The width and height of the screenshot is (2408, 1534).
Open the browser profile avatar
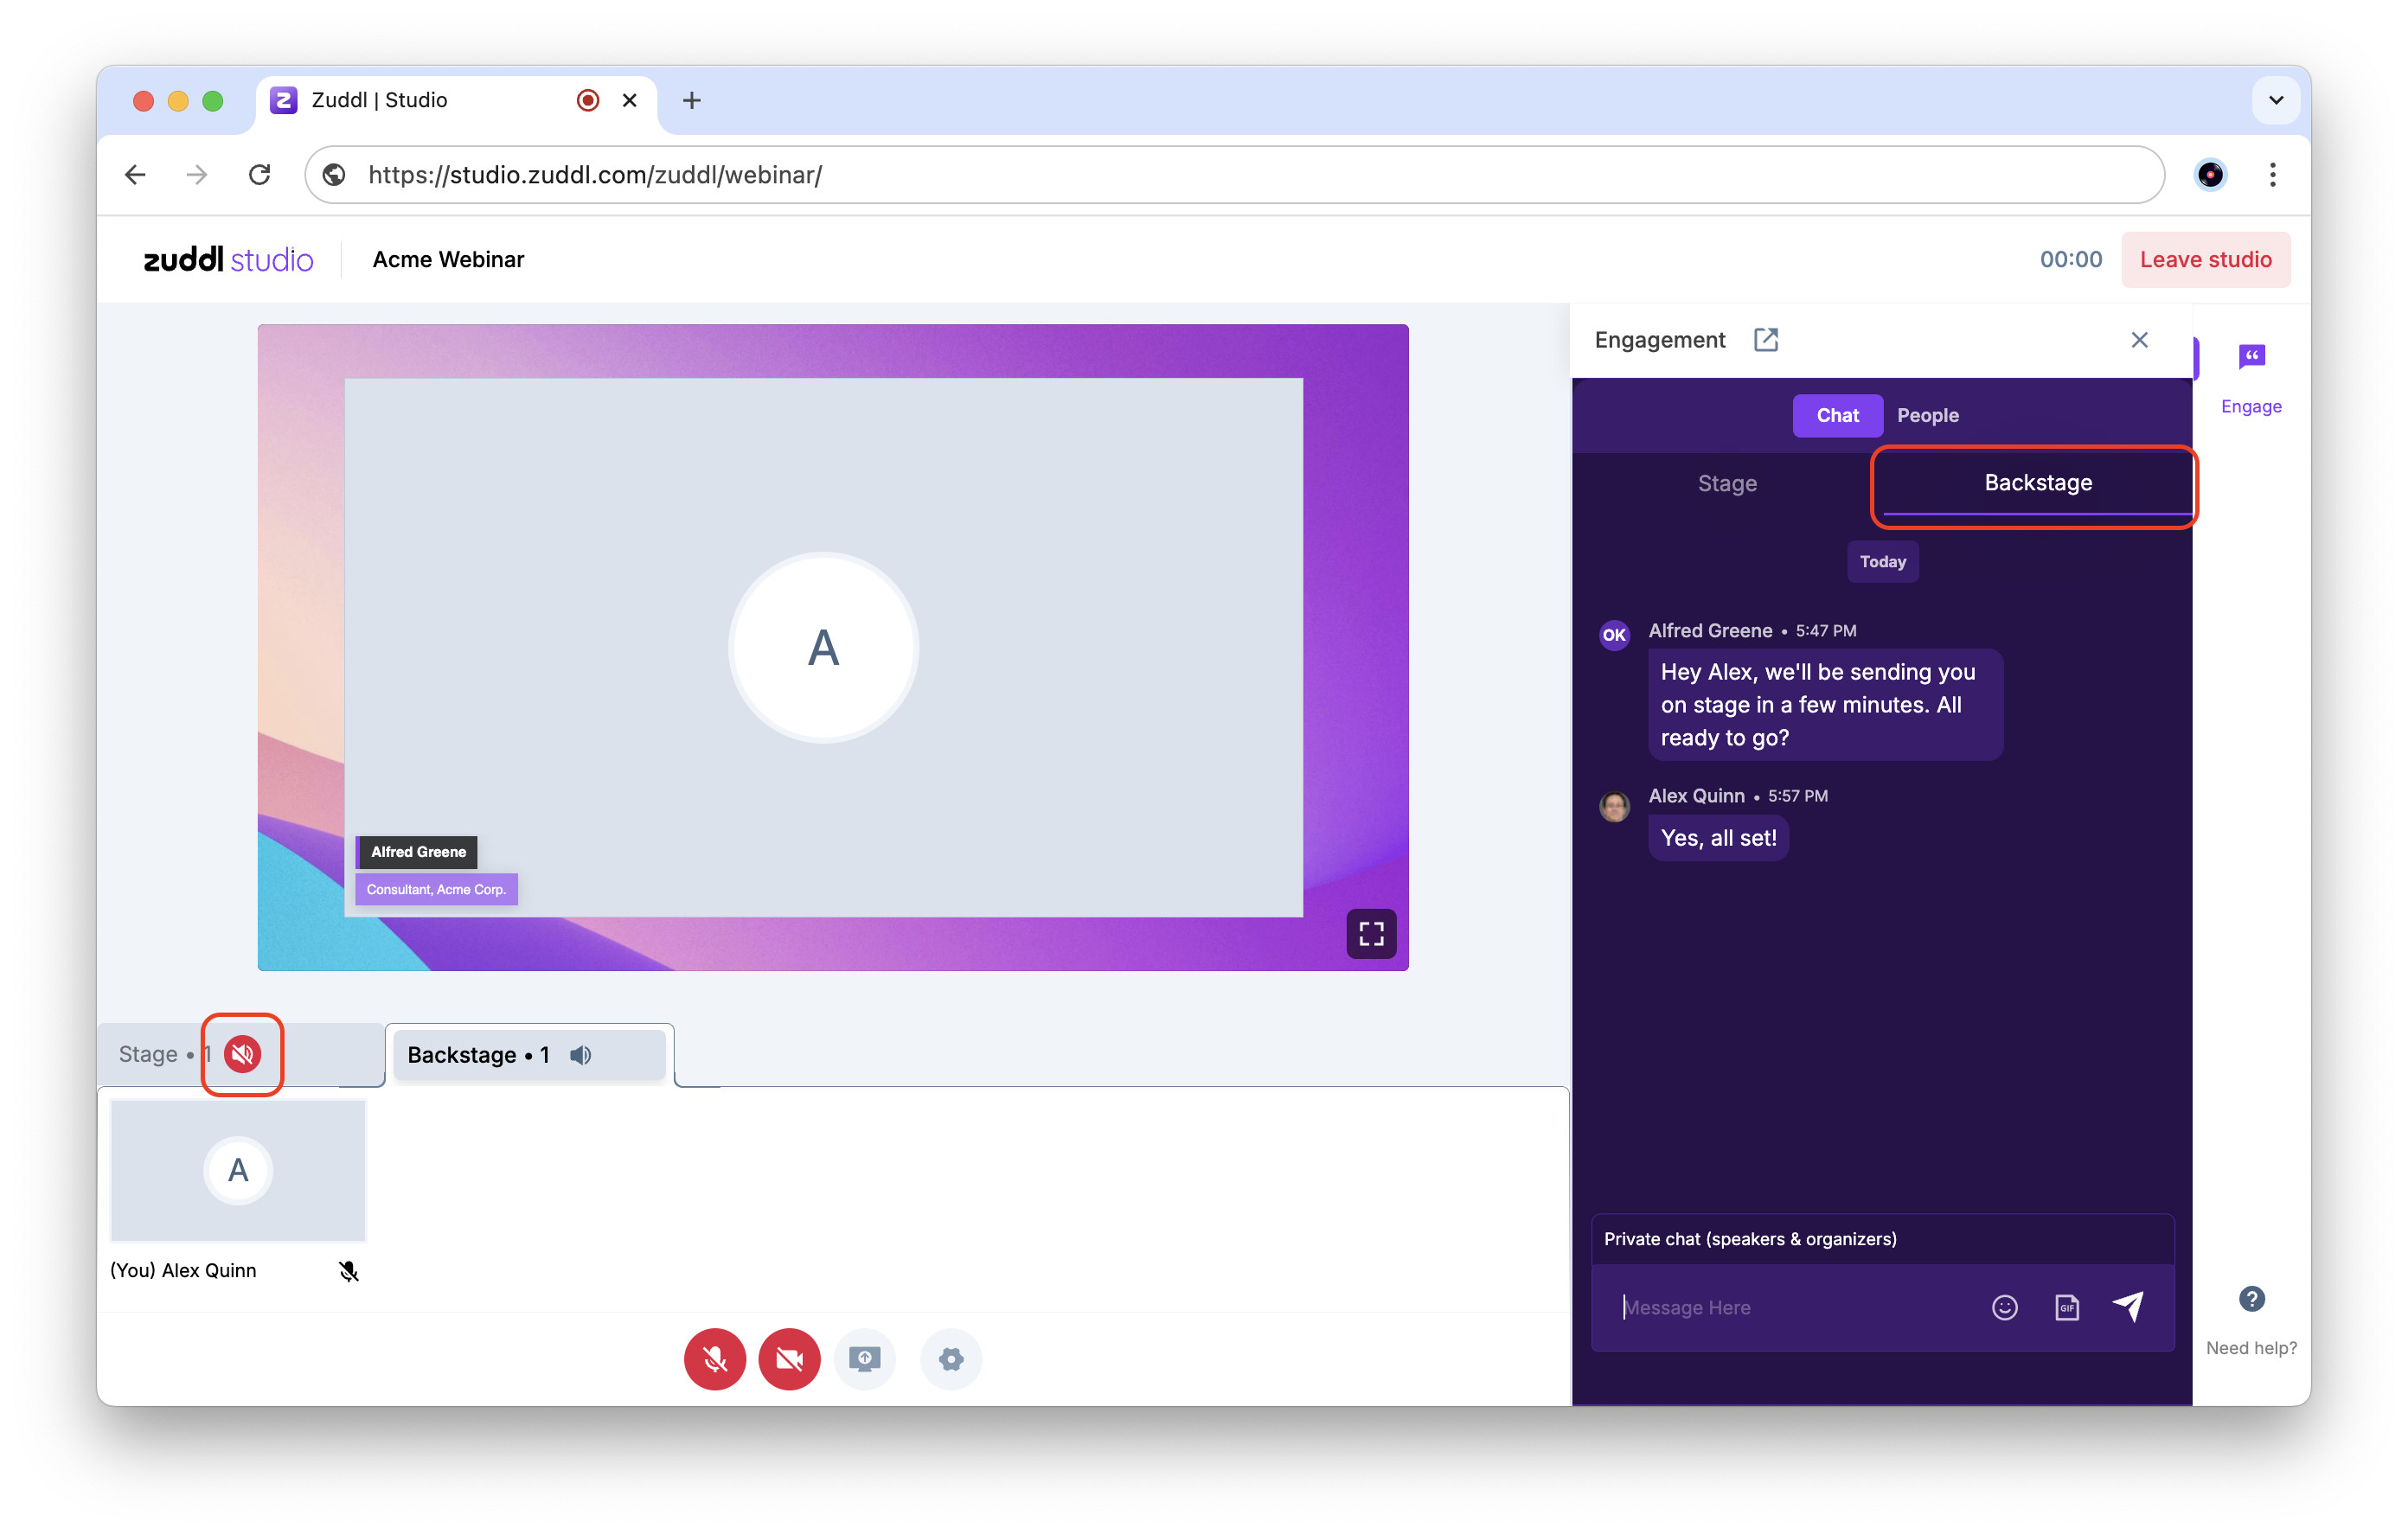[2210, 175]
